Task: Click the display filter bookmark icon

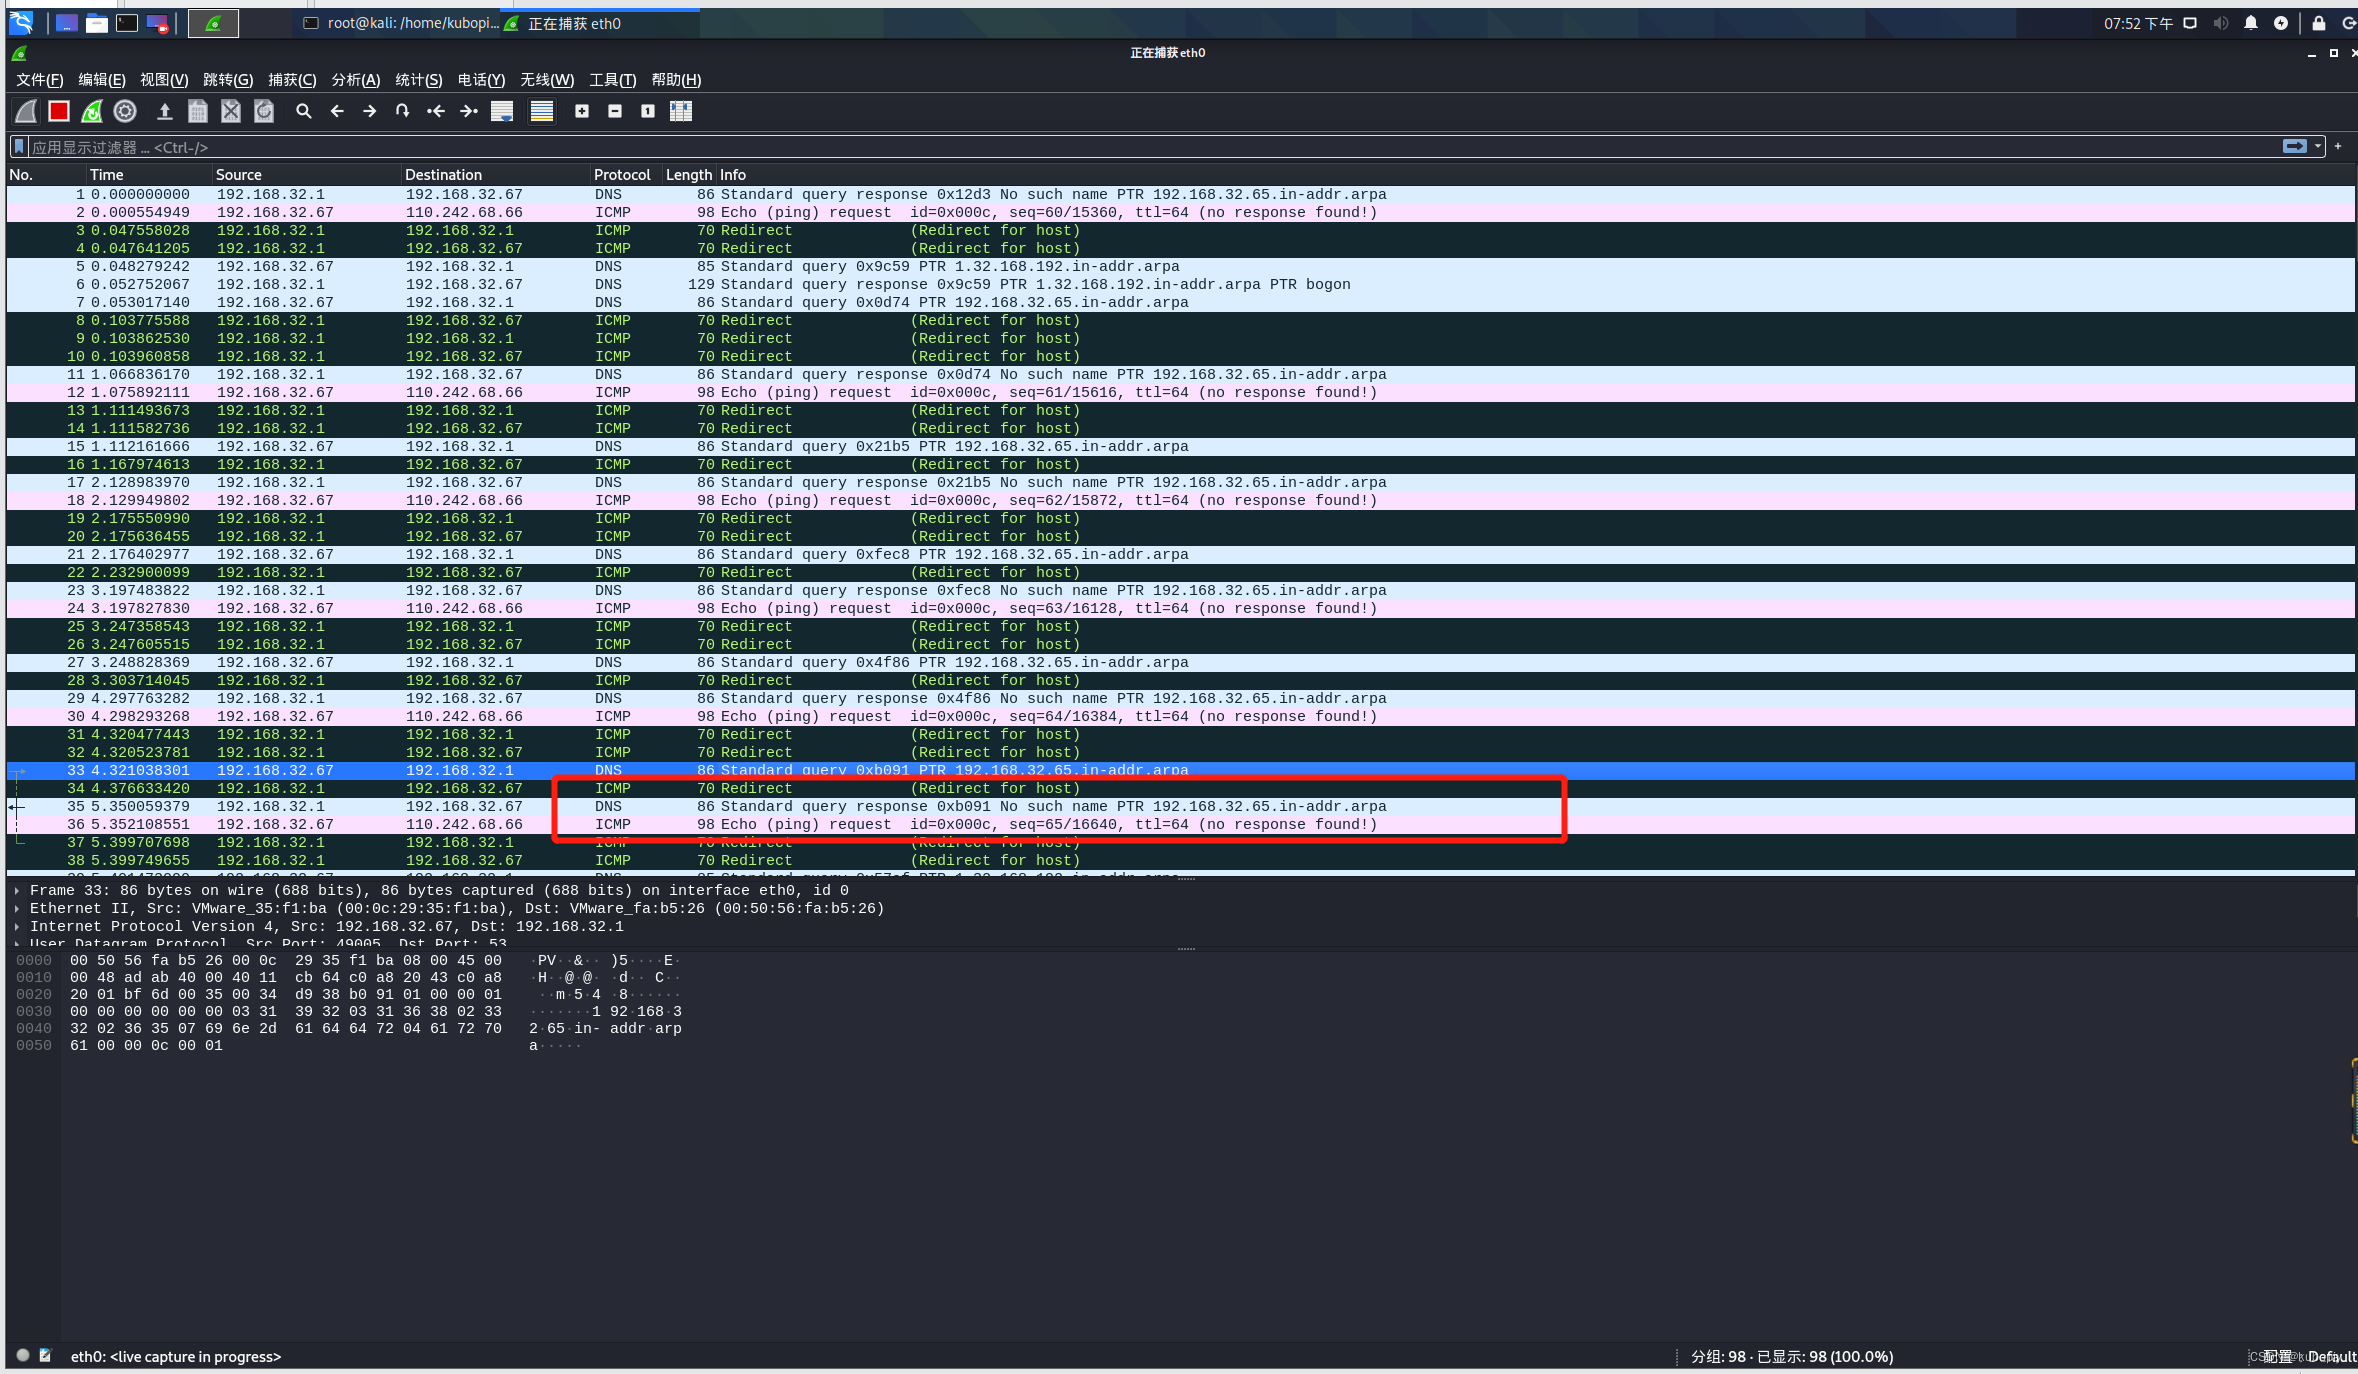Action: (18, 147)
